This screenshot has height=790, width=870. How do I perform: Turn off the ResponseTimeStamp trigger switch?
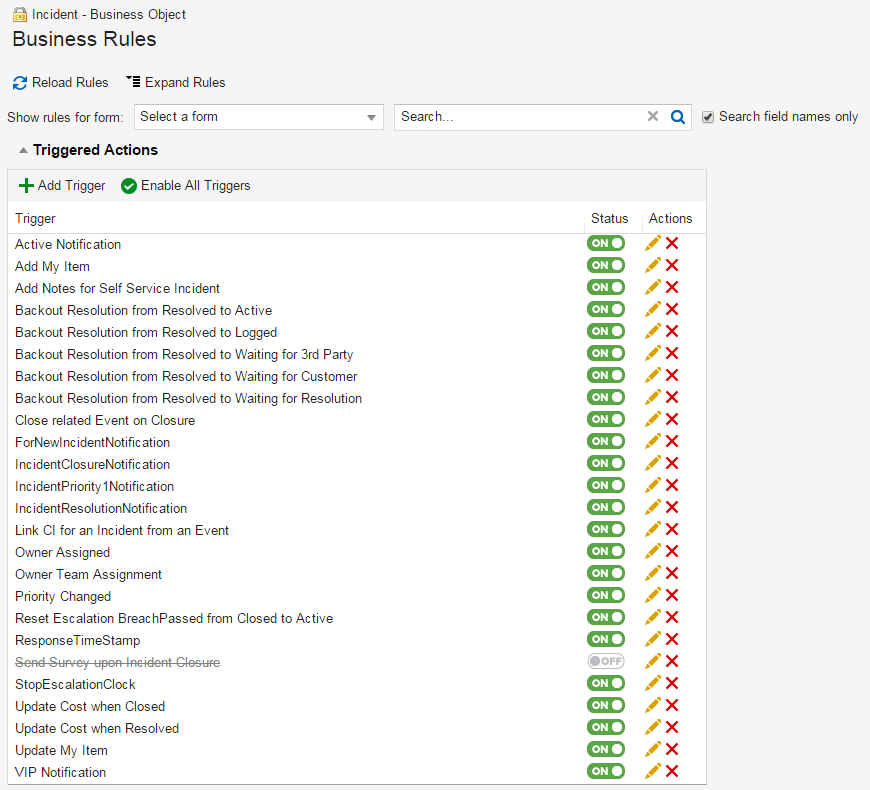pos(606,639)
